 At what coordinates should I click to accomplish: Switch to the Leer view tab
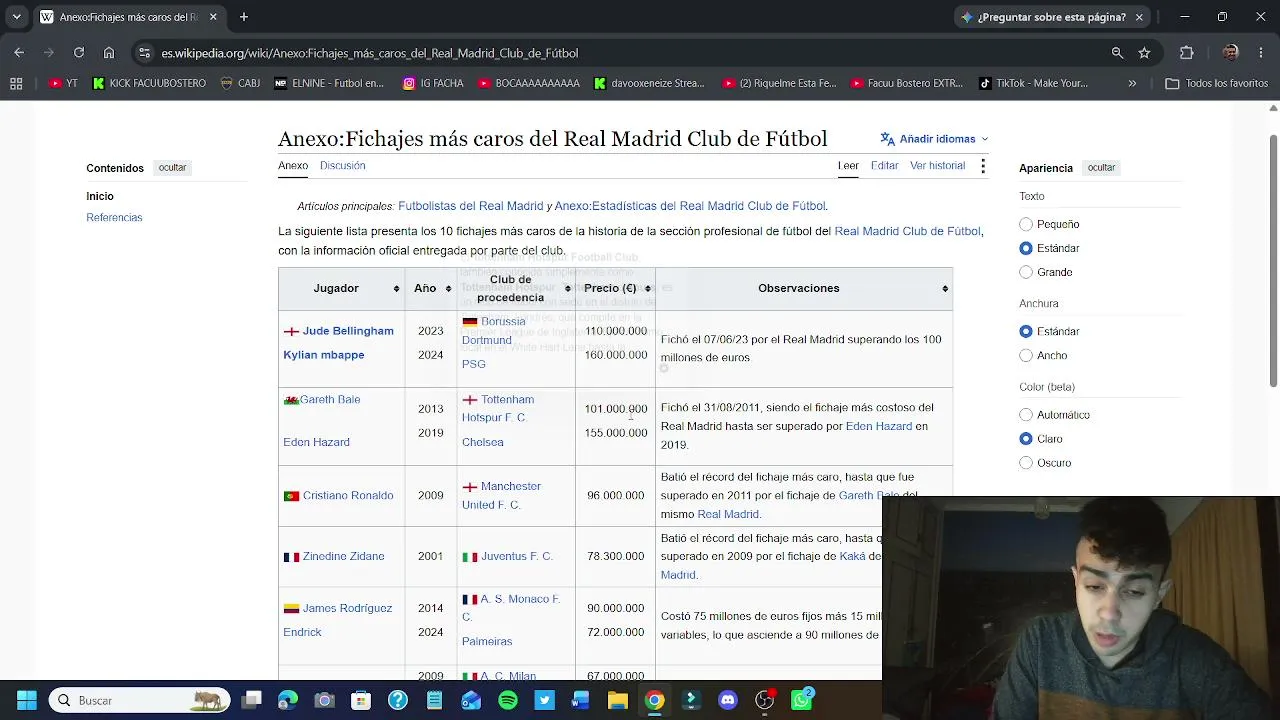tap(848, 166)
